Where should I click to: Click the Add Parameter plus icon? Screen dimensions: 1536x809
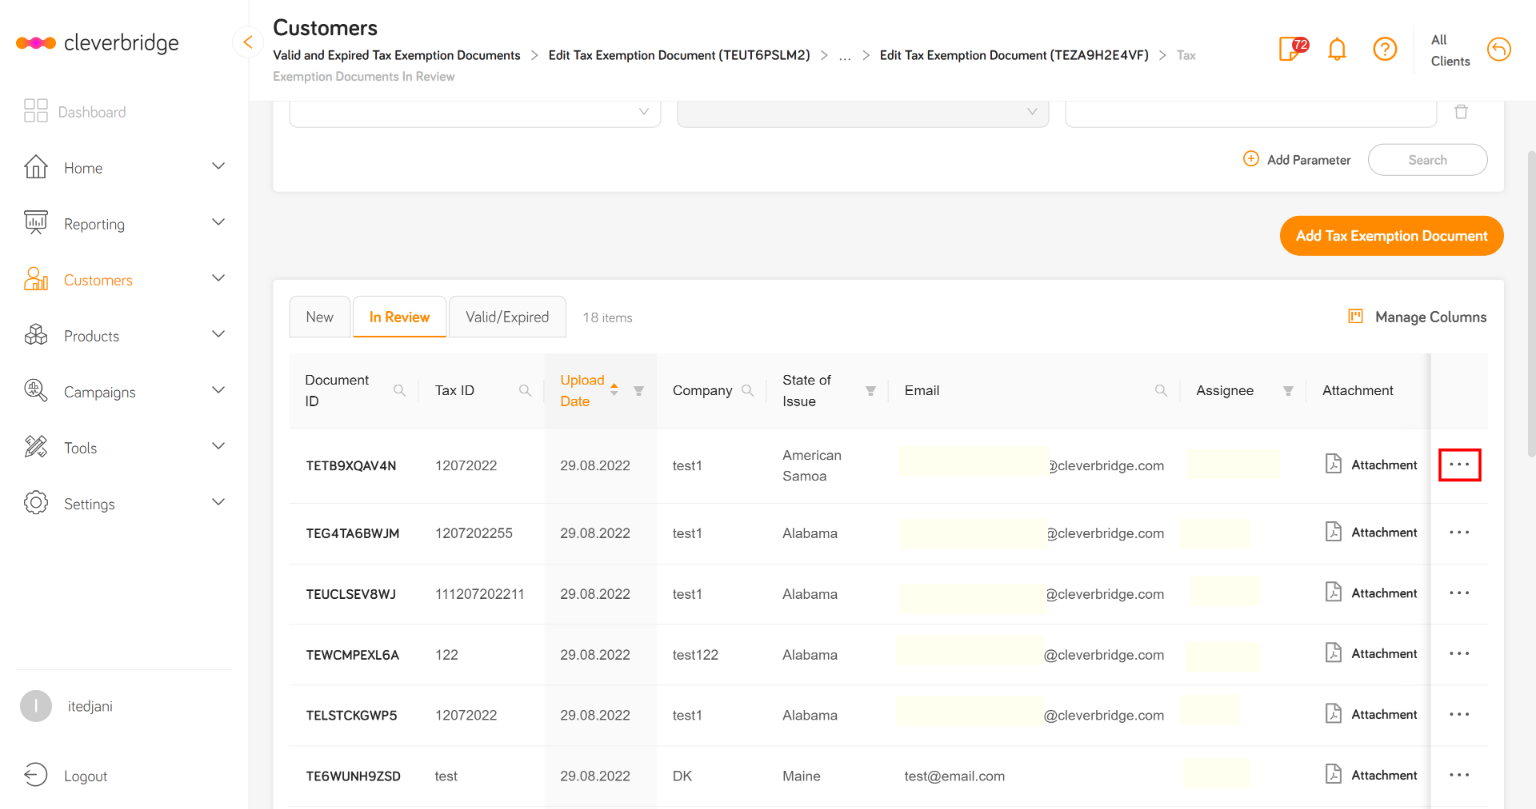pyautogui.click(x=1251, y=159)
